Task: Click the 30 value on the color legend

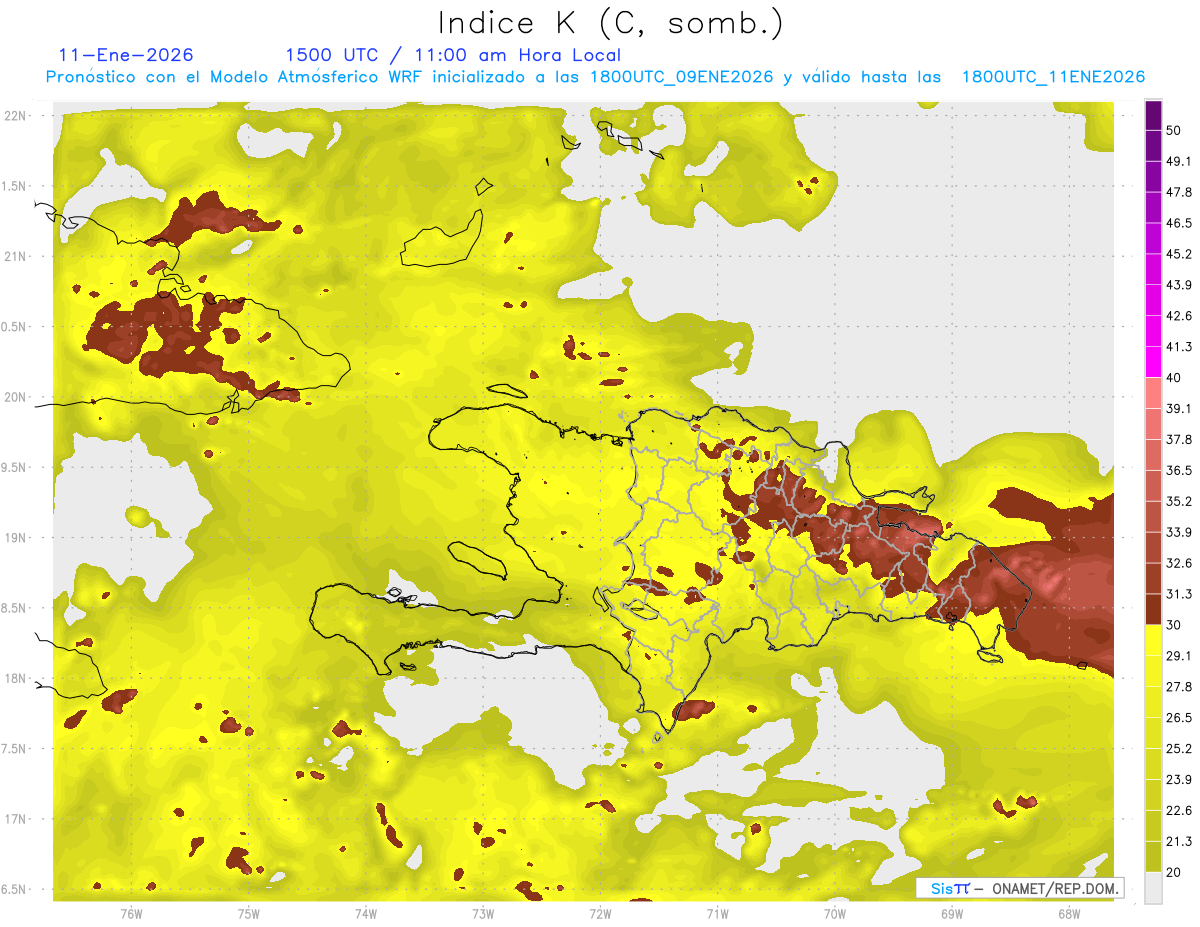Action: pyautogui.click(x=1173, y=624)
